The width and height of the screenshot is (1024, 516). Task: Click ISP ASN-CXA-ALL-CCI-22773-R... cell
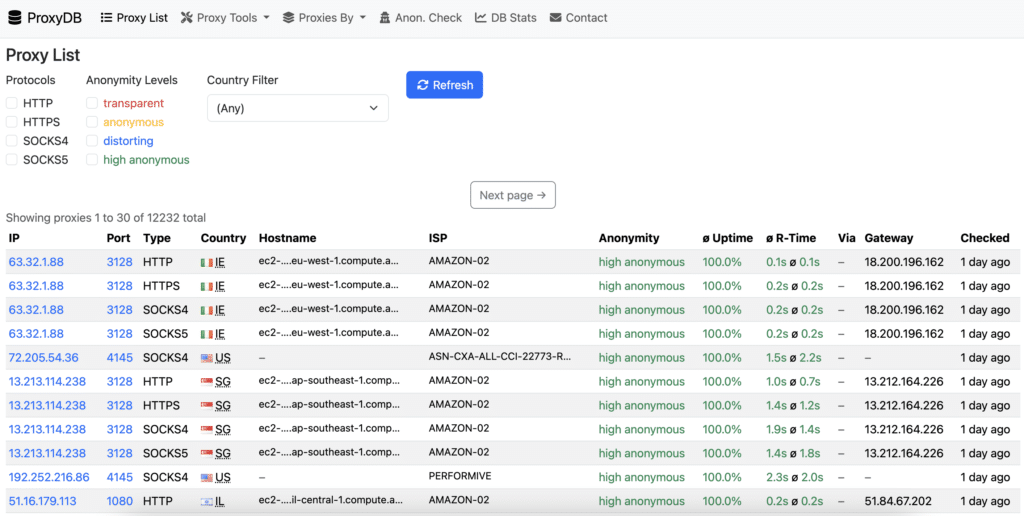point(500,357)
